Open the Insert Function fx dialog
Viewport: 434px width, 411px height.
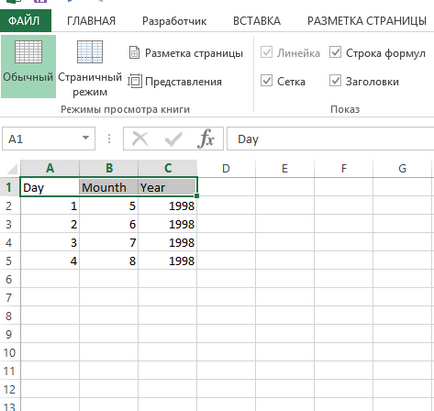pyautogui.click(x=206, y=139)
